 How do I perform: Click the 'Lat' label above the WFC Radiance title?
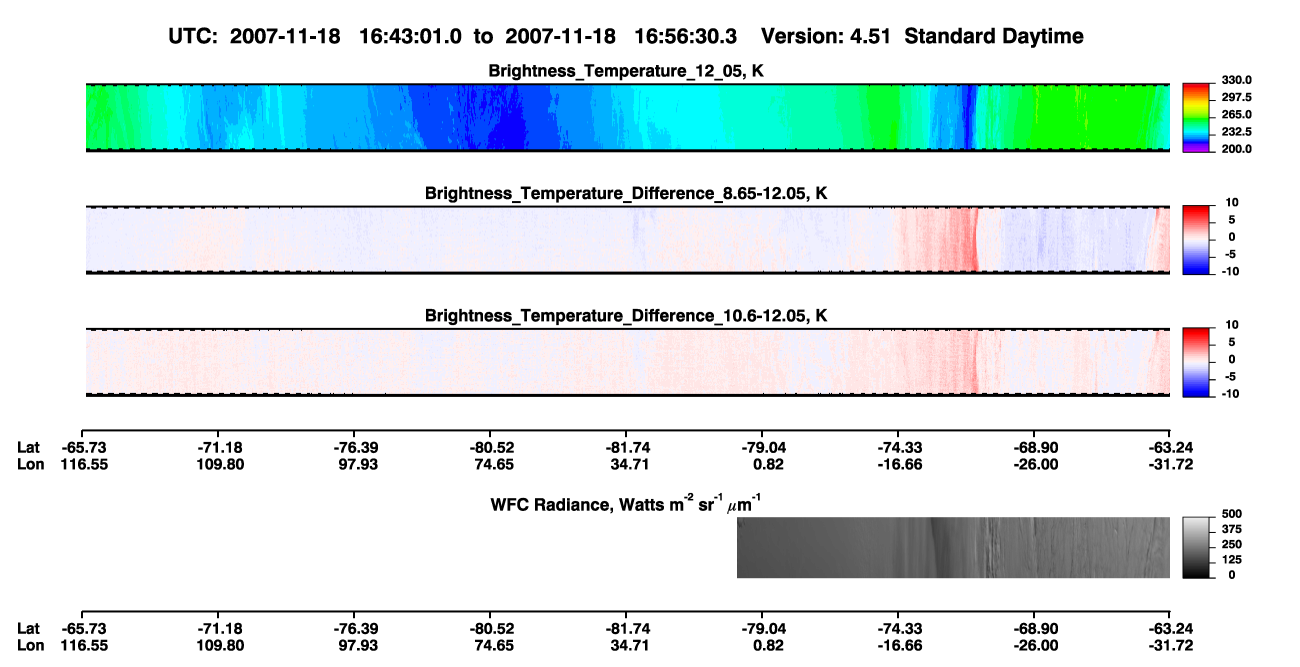coord(28,448)
